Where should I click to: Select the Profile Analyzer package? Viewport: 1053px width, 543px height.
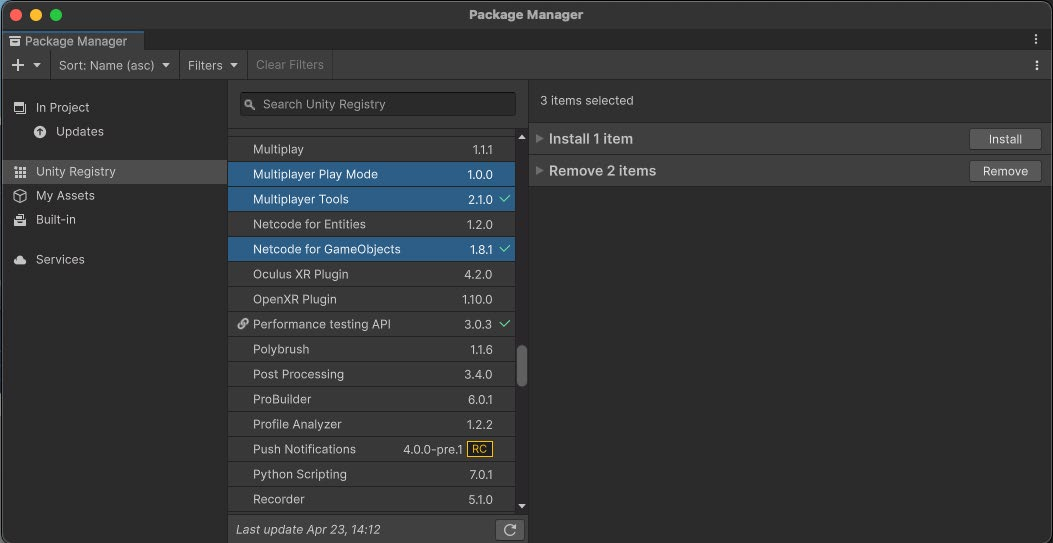(371, 424)
